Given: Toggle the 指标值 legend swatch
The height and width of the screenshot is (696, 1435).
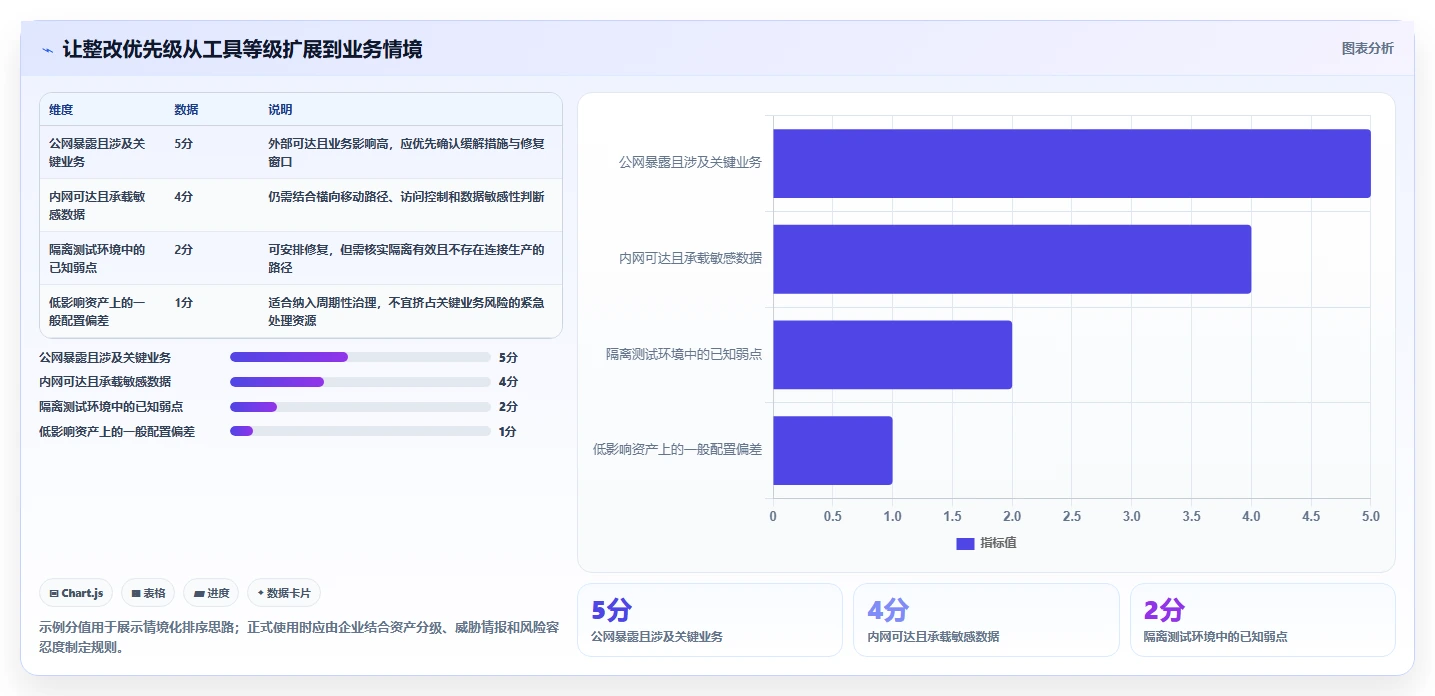Looking at the screenshot, I should point(965,543).
